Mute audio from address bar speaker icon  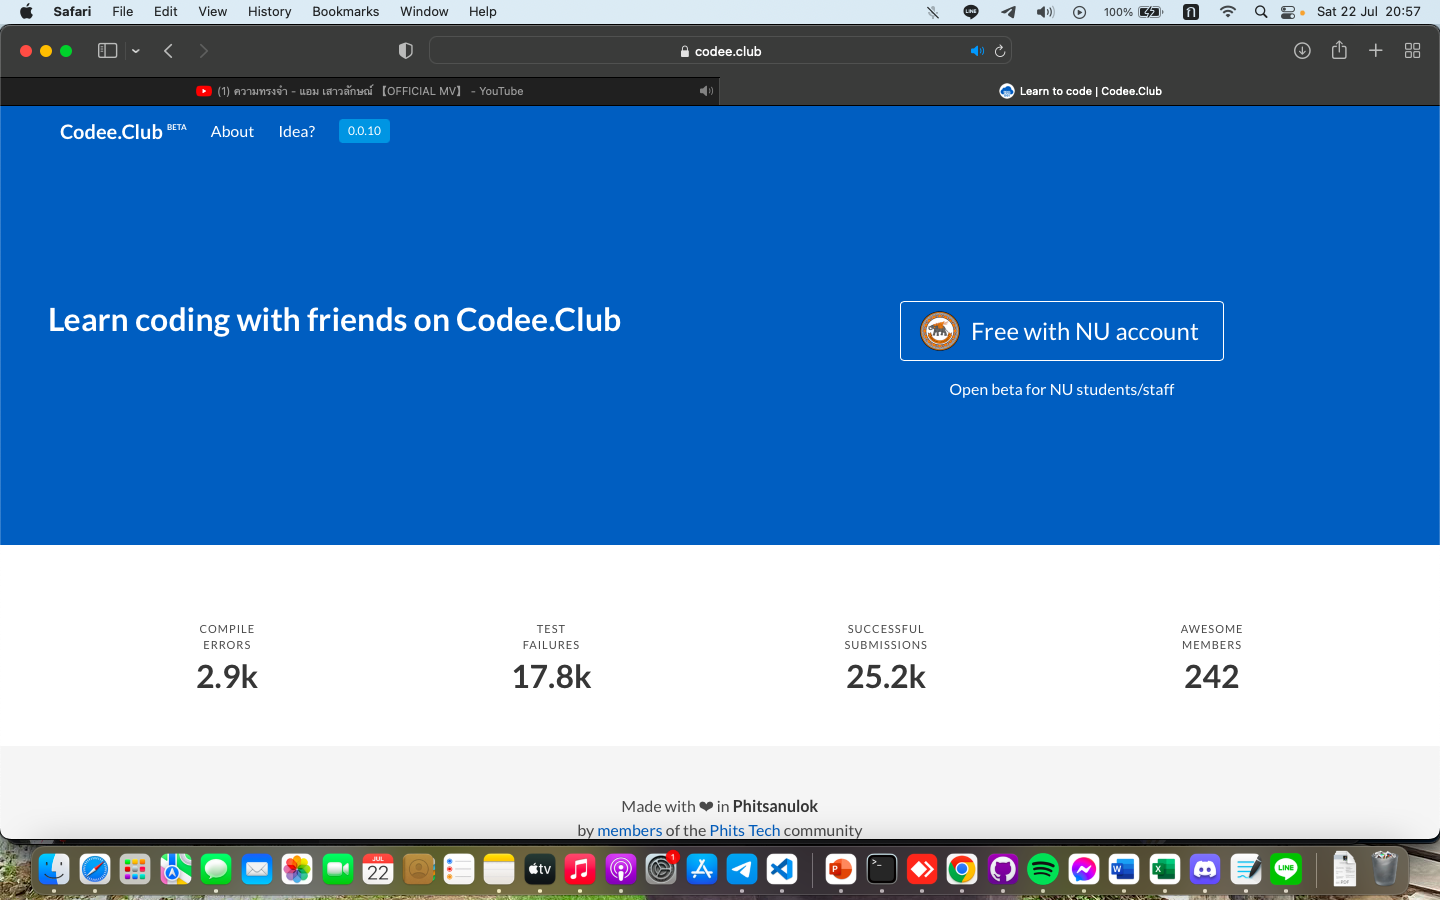click(x=977, y=51)
